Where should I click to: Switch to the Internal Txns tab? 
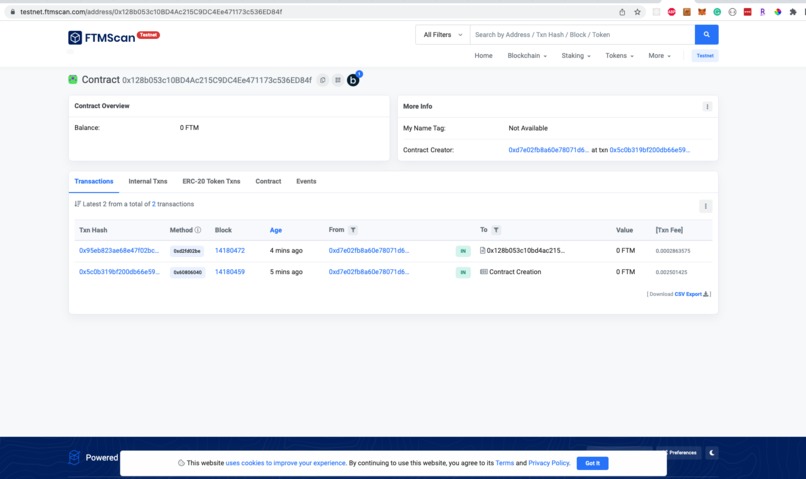148,181
